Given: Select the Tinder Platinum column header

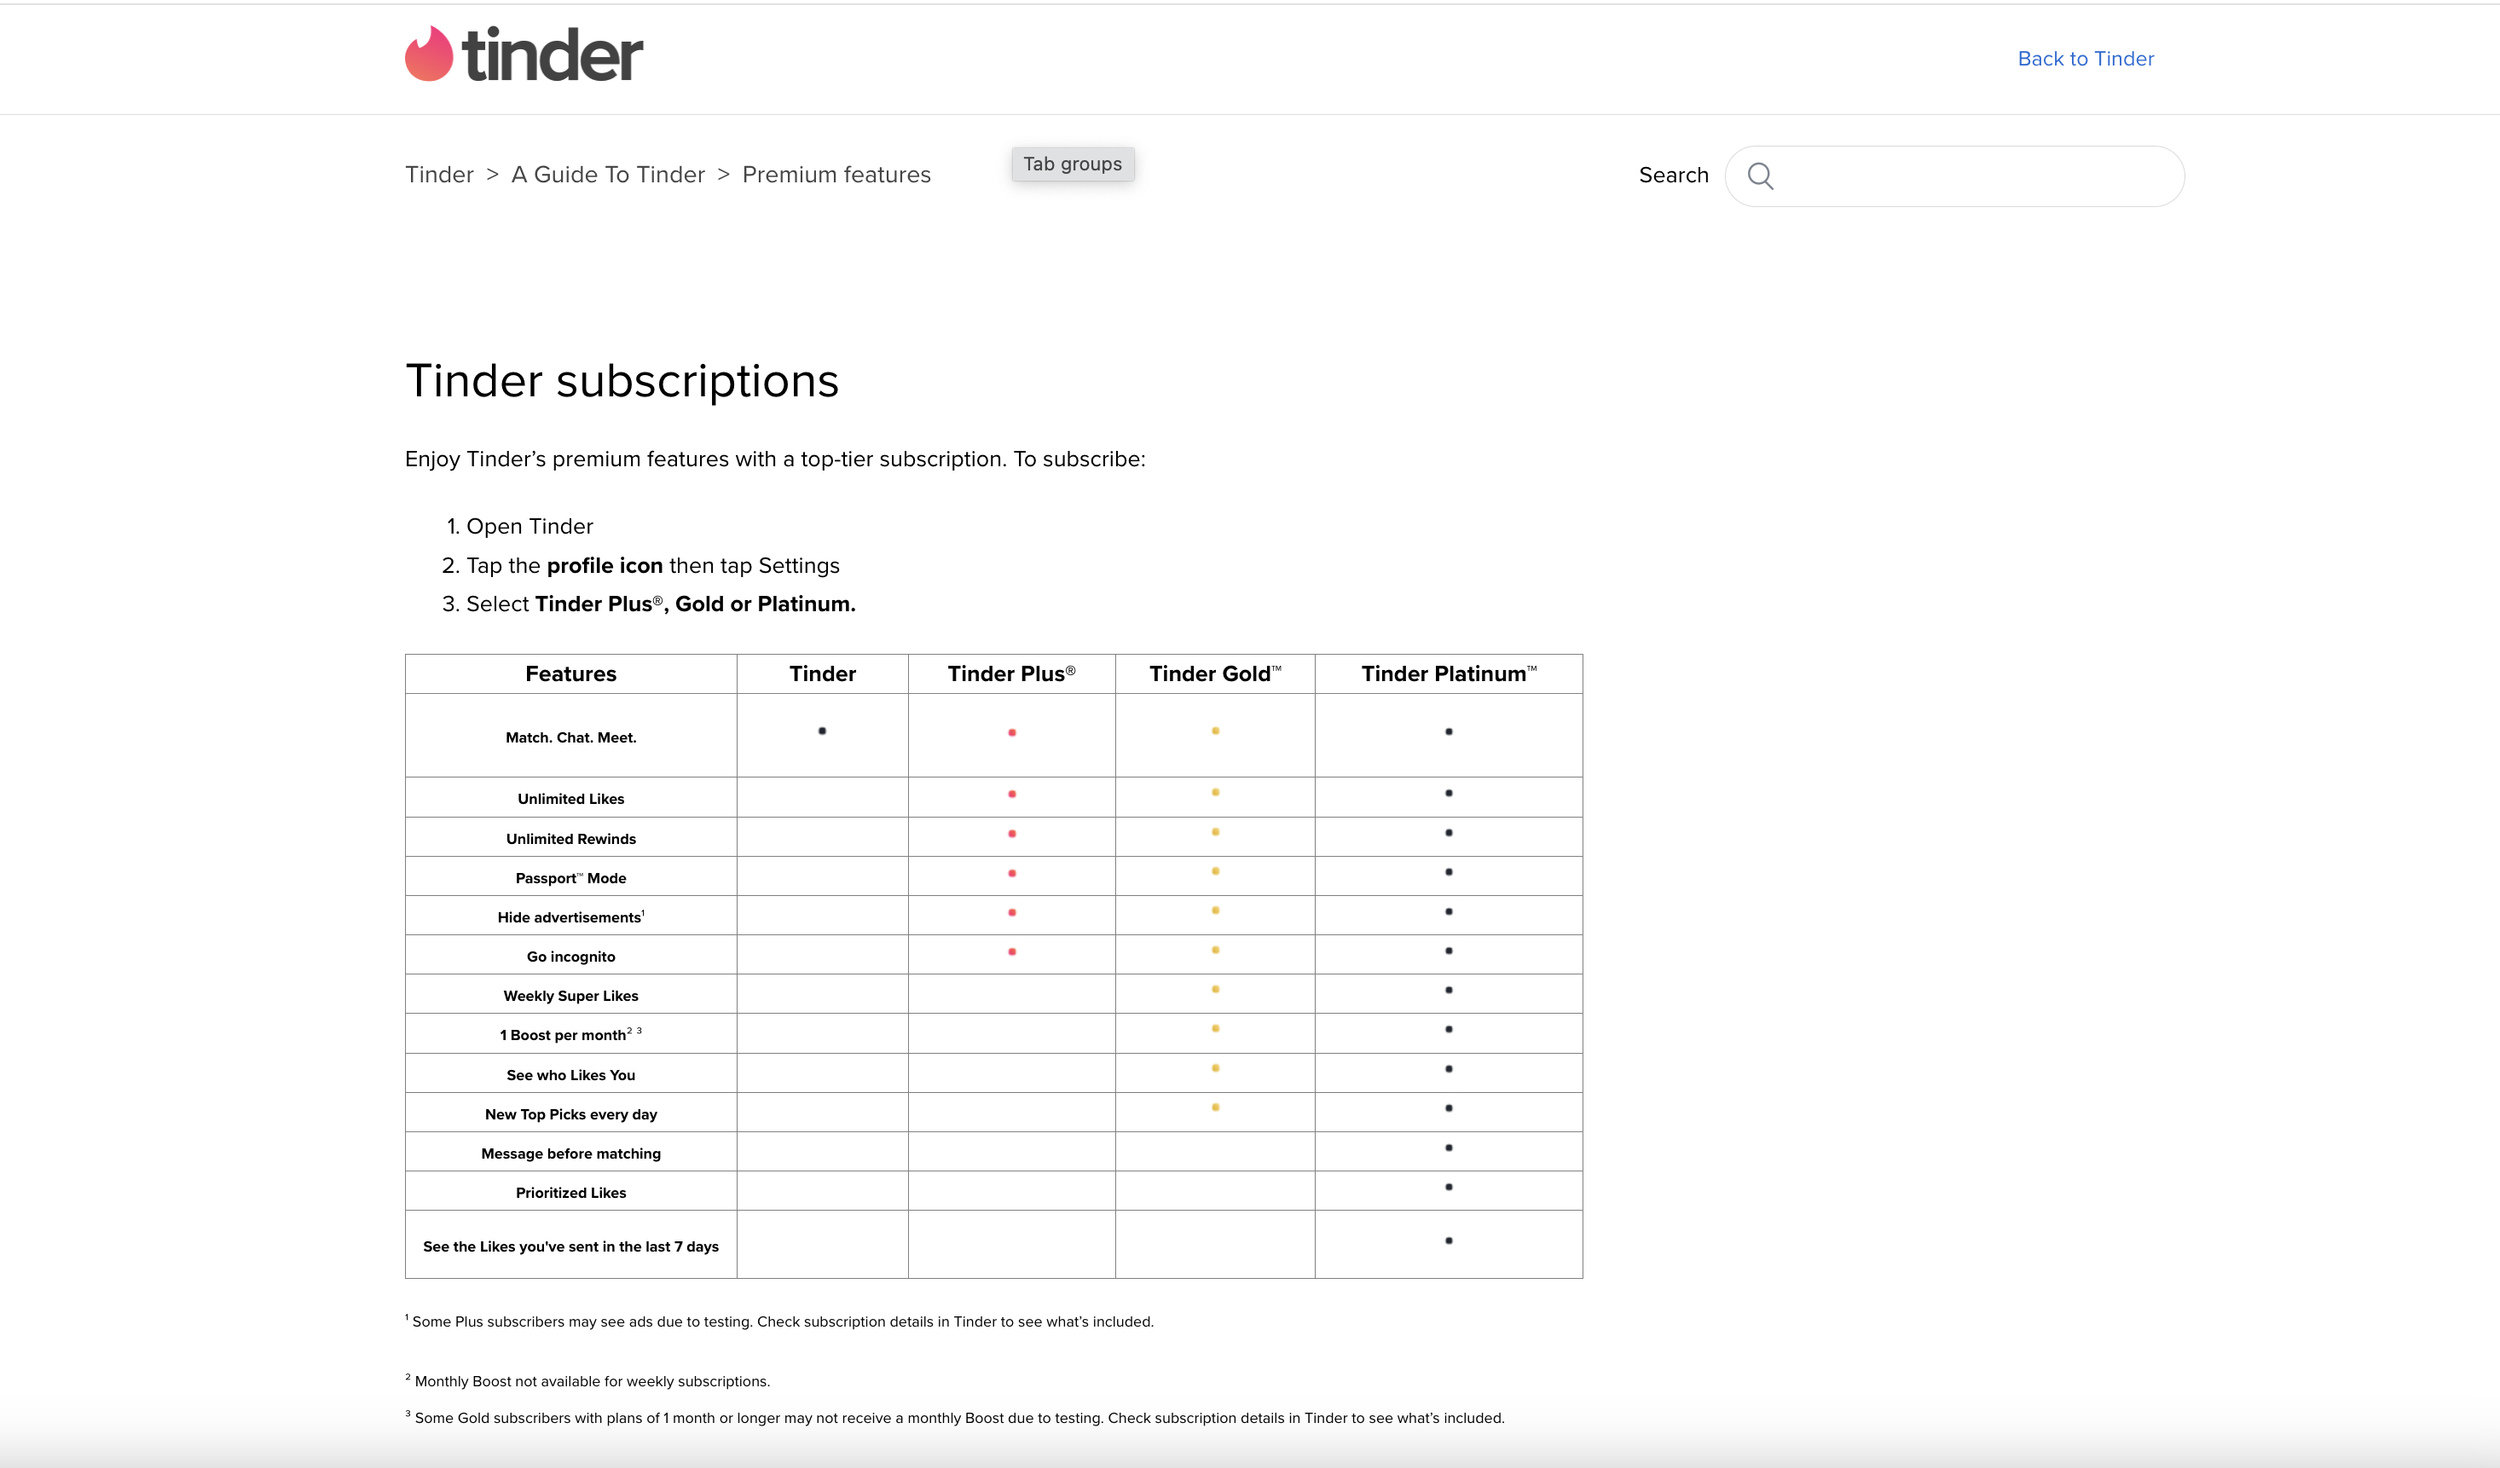Looking at the screenshot, I should [x=1449, y=674].
